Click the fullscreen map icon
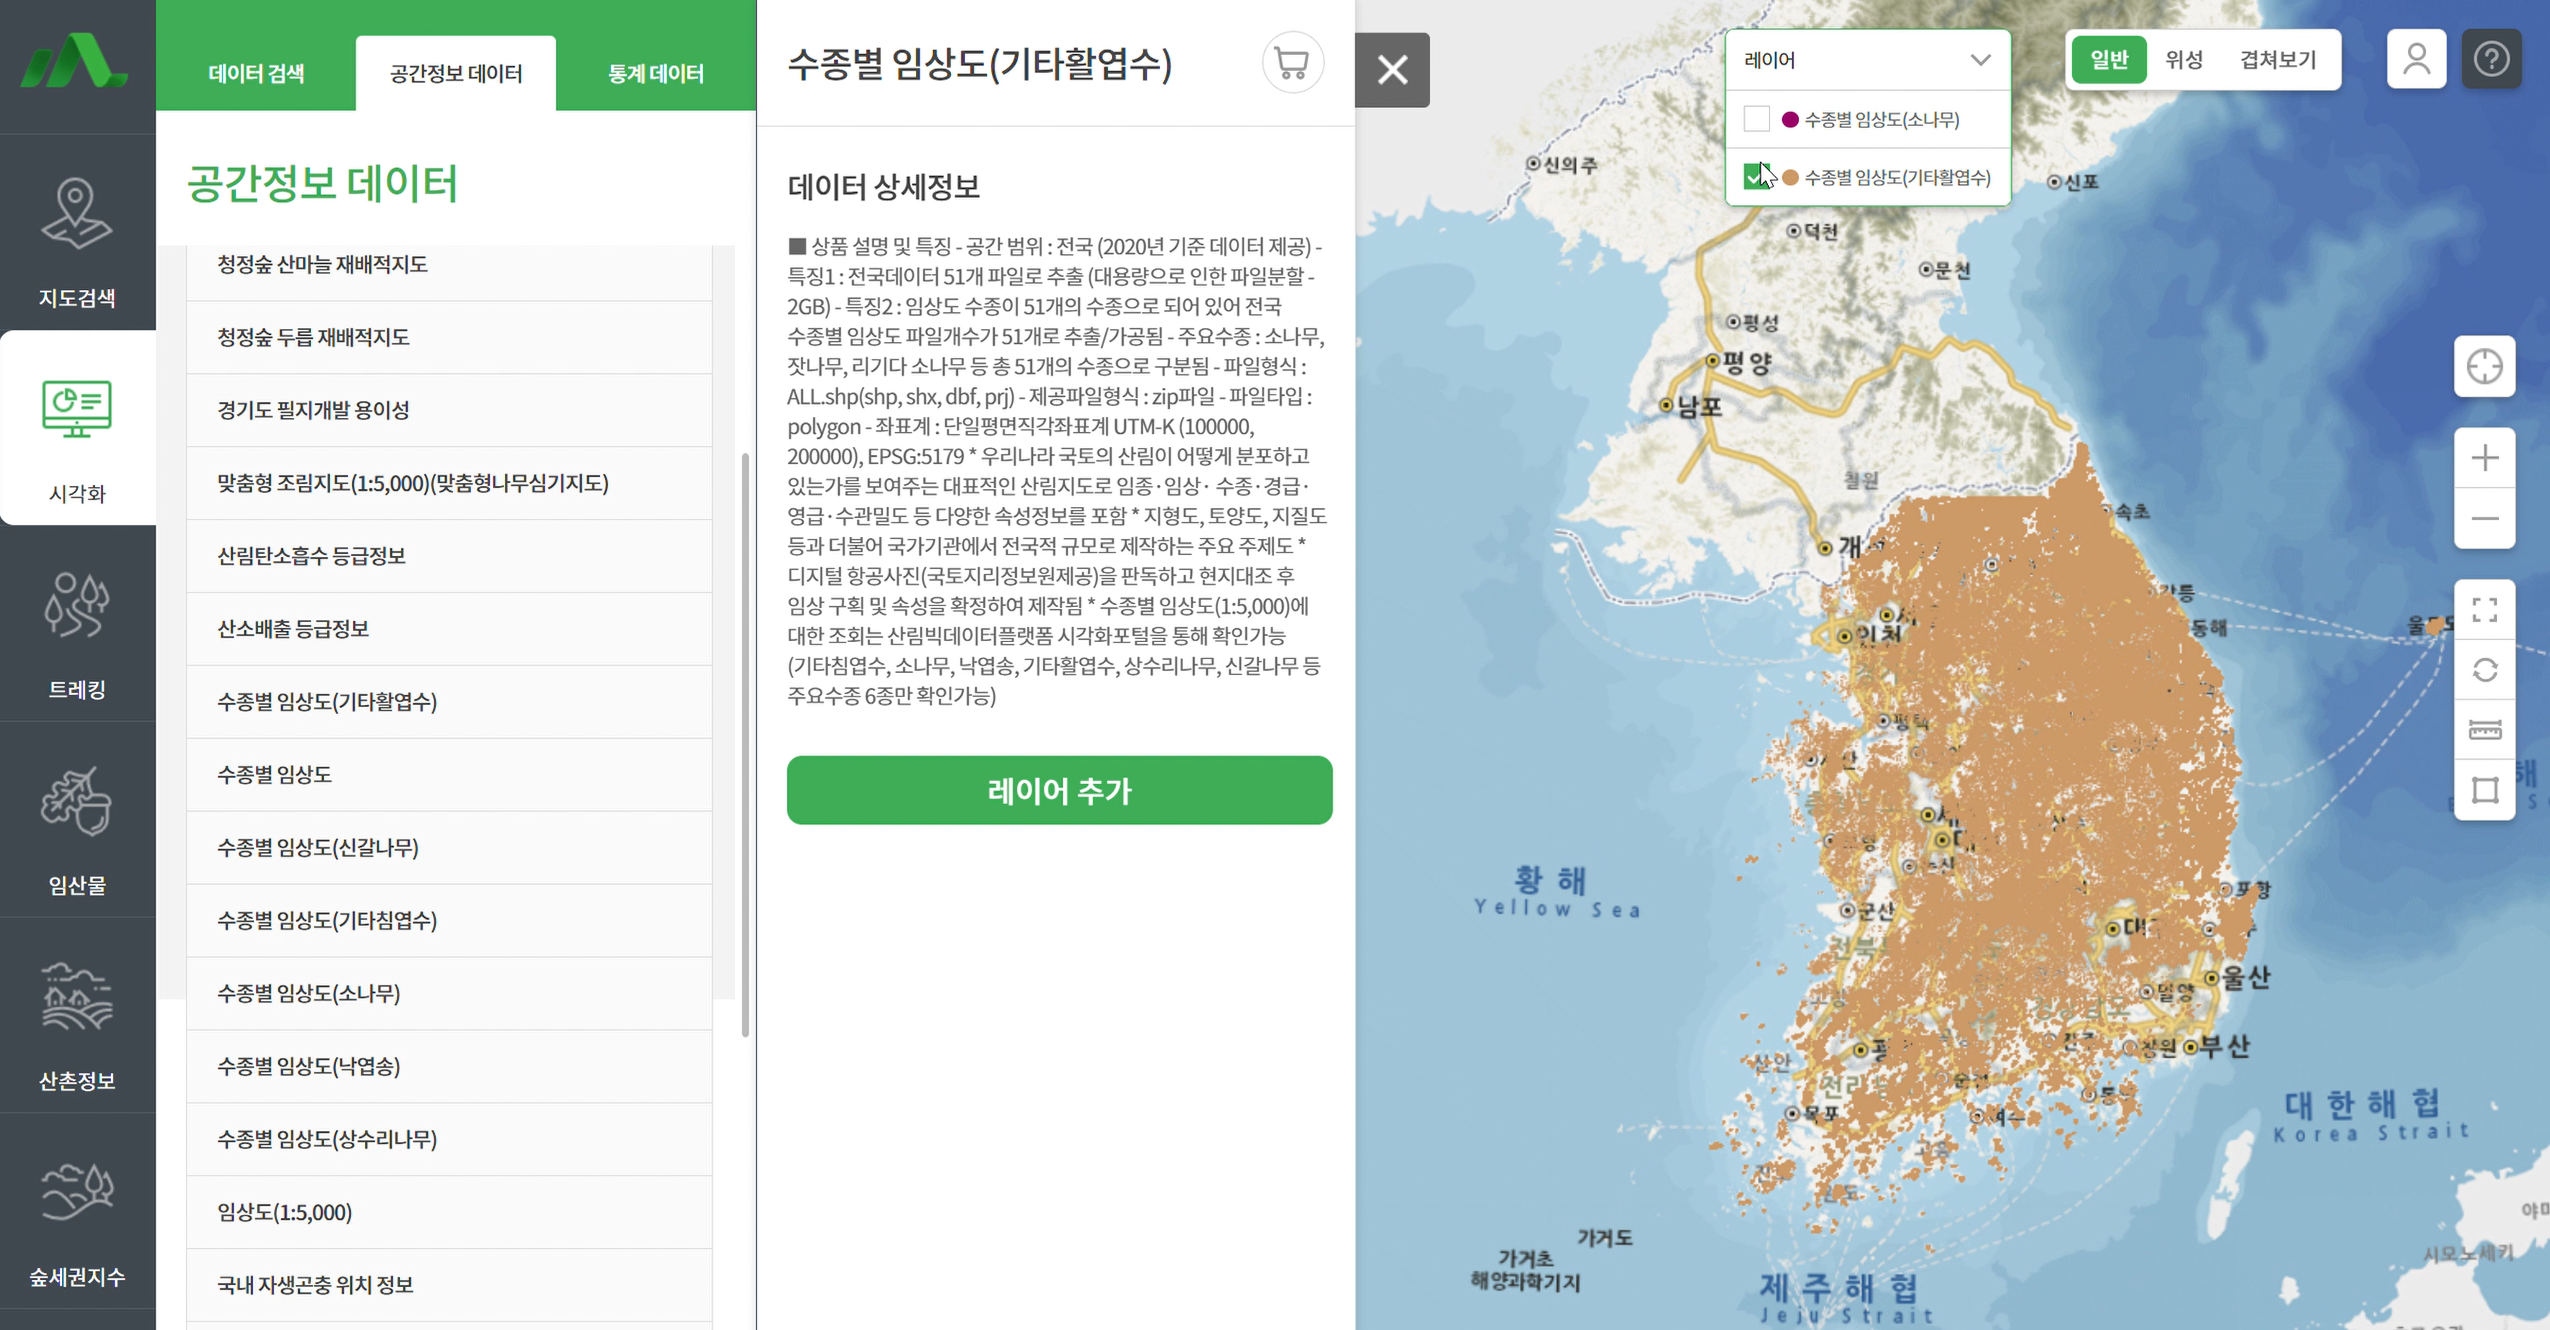This screenshot has height=1330, width=2550. pyautogui.click(x=2484, y=610)
